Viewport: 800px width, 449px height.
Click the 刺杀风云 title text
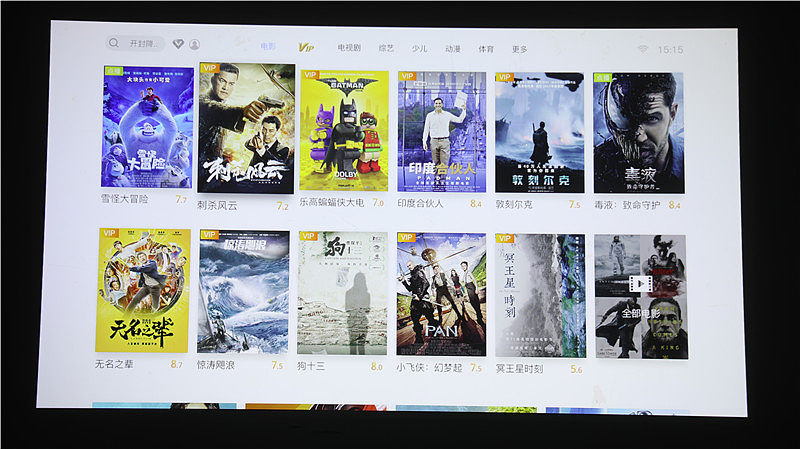tap(217, 206)
